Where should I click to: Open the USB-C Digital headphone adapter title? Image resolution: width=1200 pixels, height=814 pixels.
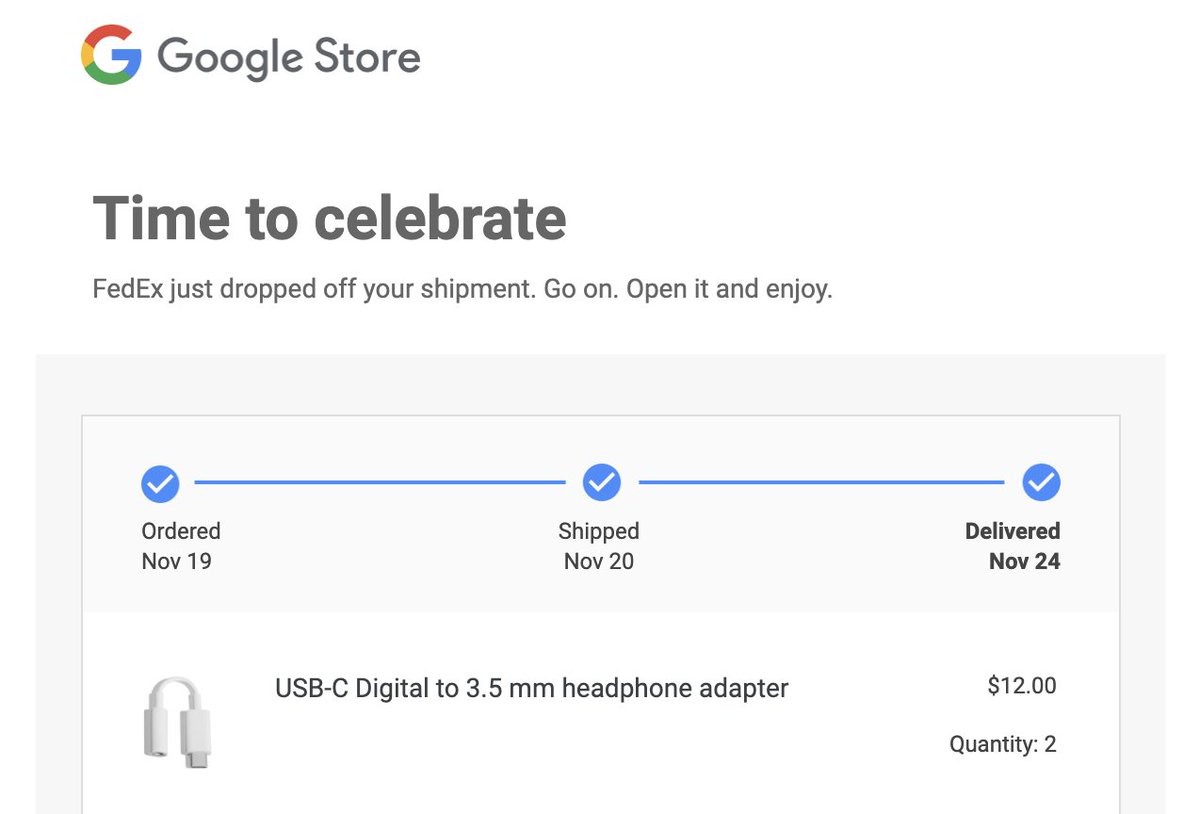coord(531,688)
